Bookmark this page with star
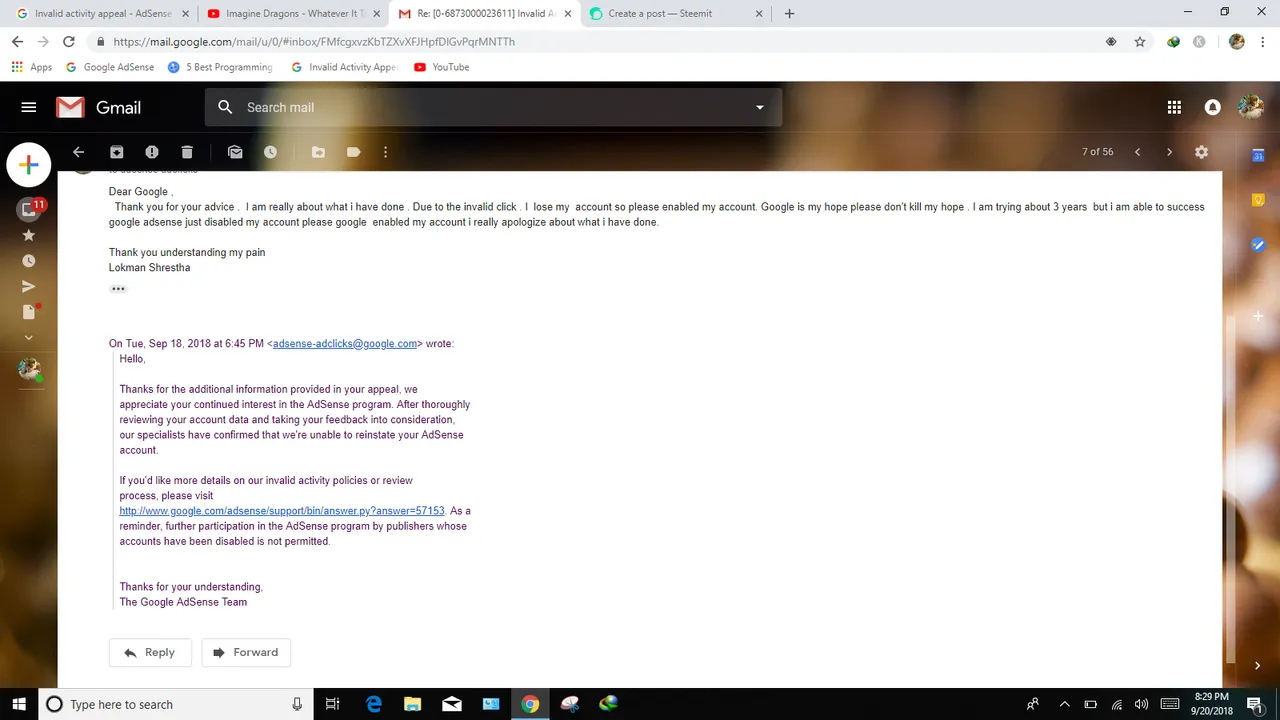This screenshot has width=1280, height=720. pyautogui.click(x=1140, y=42)
